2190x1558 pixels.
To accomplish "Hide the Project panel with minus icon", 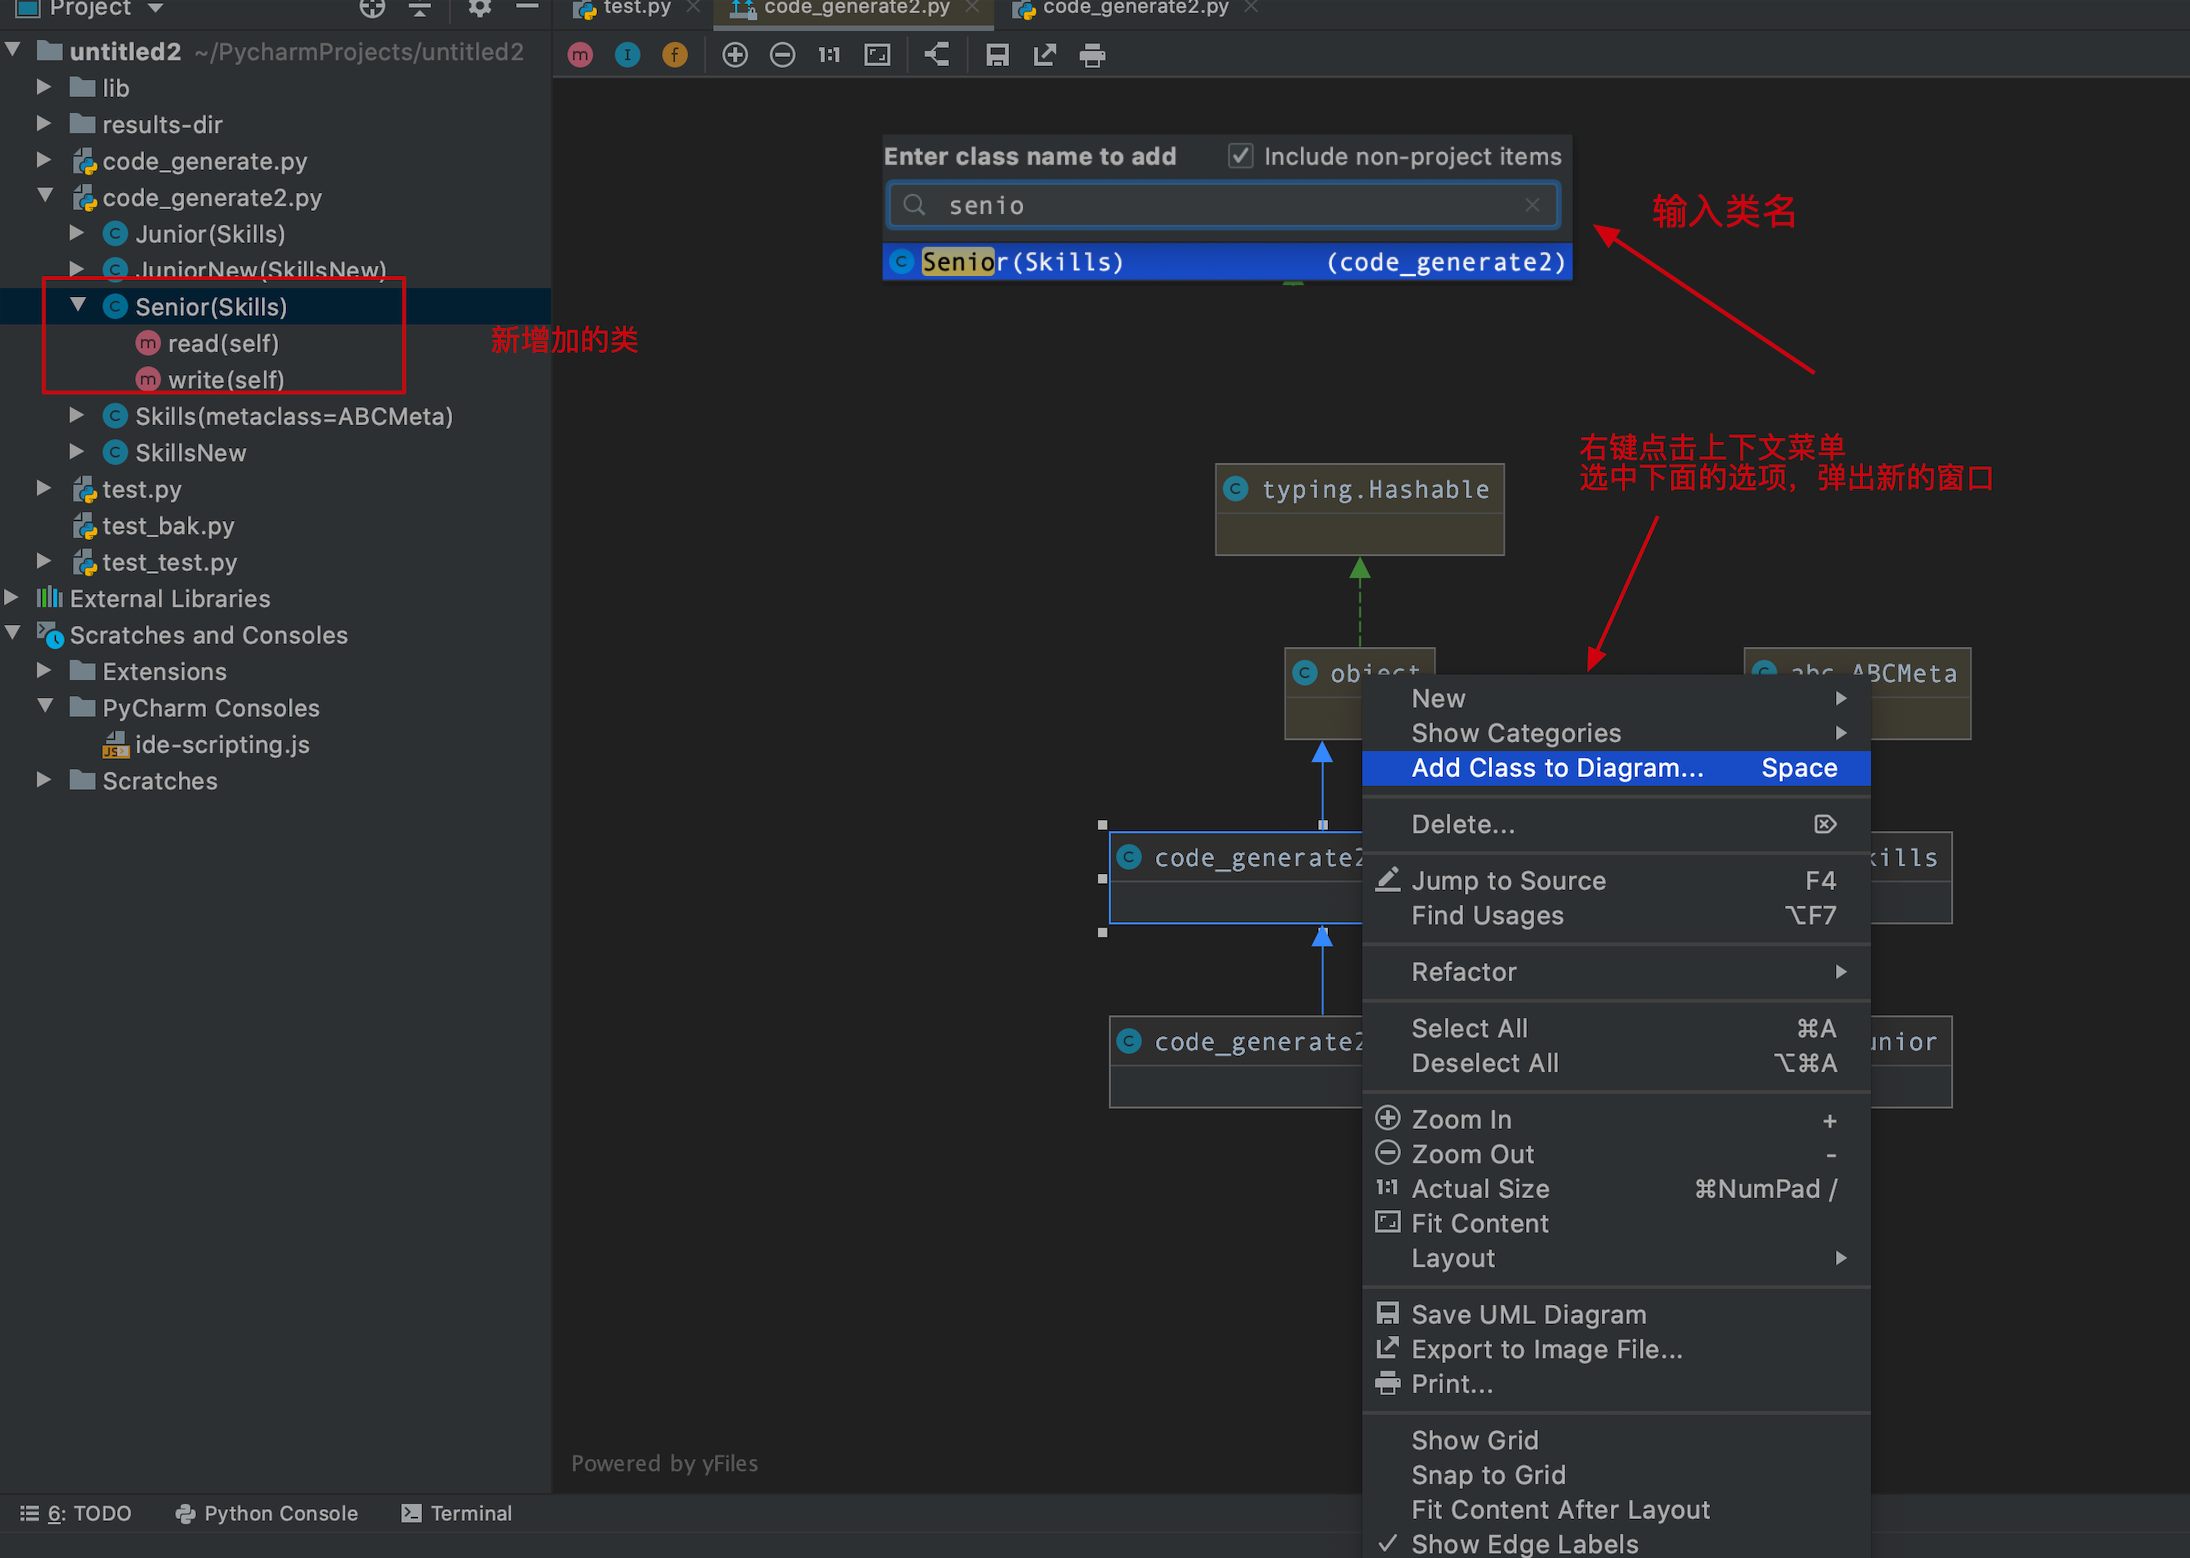I will [527, 8].
